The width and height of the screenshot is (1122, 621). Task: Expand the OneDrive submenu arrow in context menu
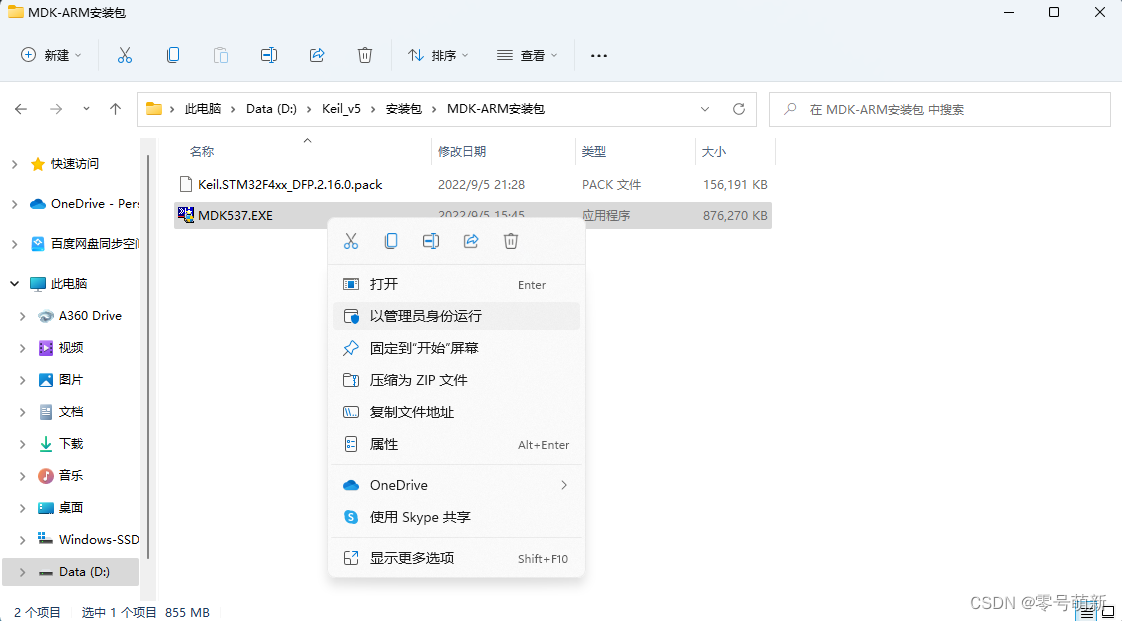(564, 485)
